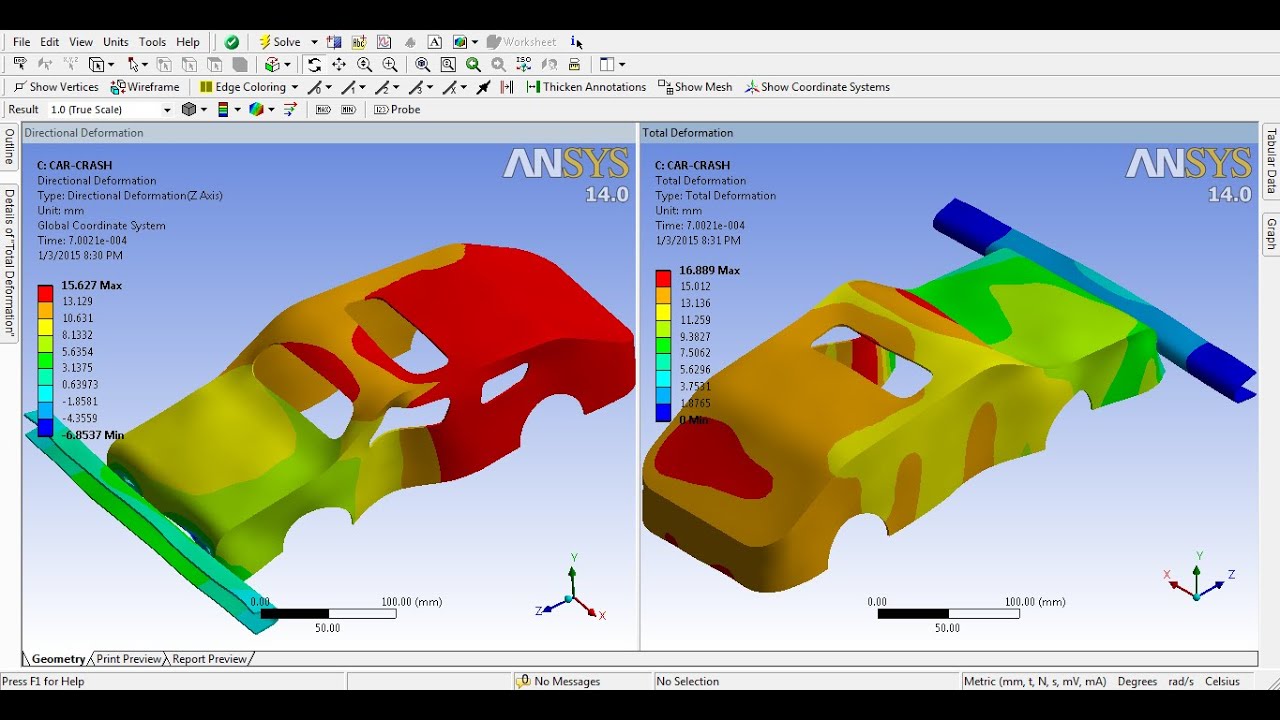The width and height of the screenshot is (1280, 720).
Task: Click the Solve button
Action: pyautogui.click(x=280, y=42)
